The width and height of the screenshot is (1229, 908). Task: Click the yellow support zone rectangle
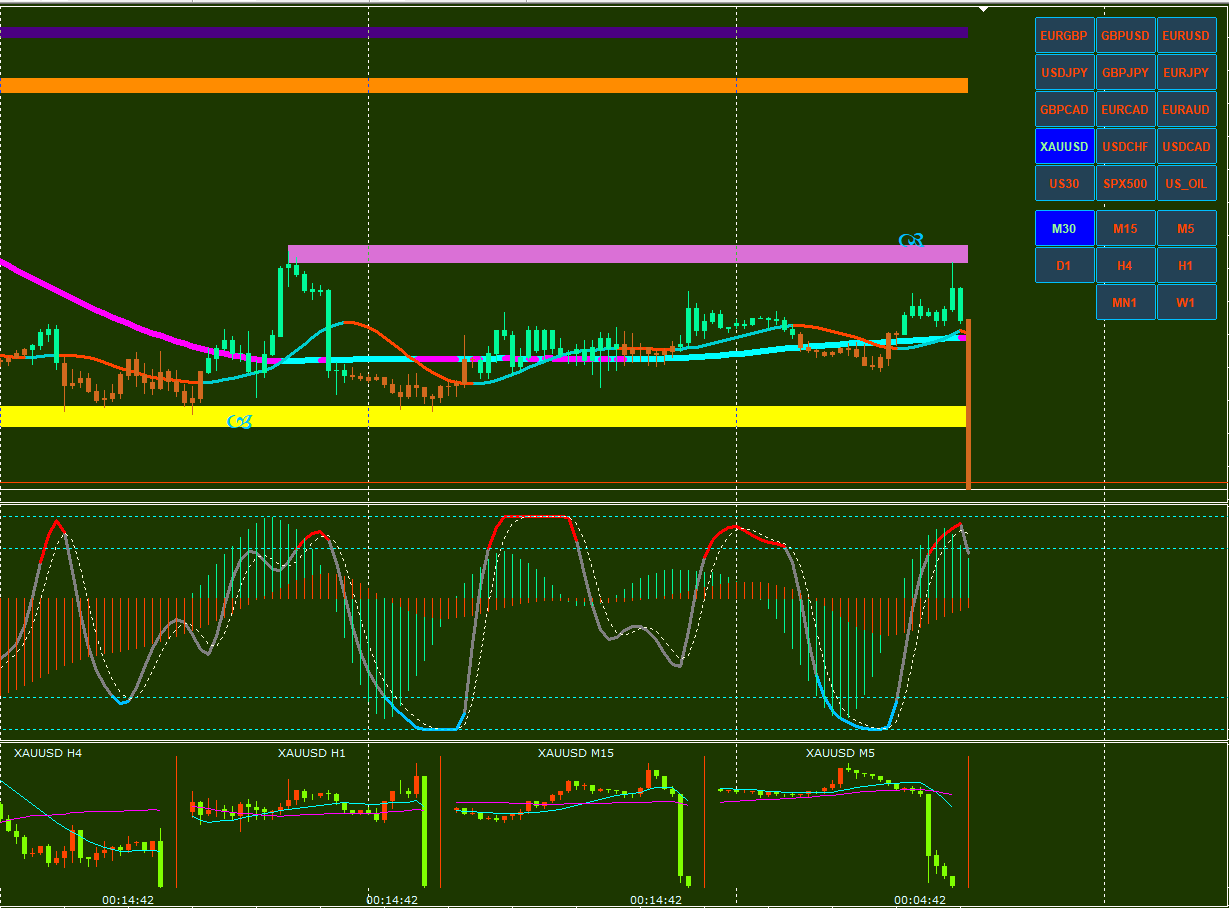(483, 416)
